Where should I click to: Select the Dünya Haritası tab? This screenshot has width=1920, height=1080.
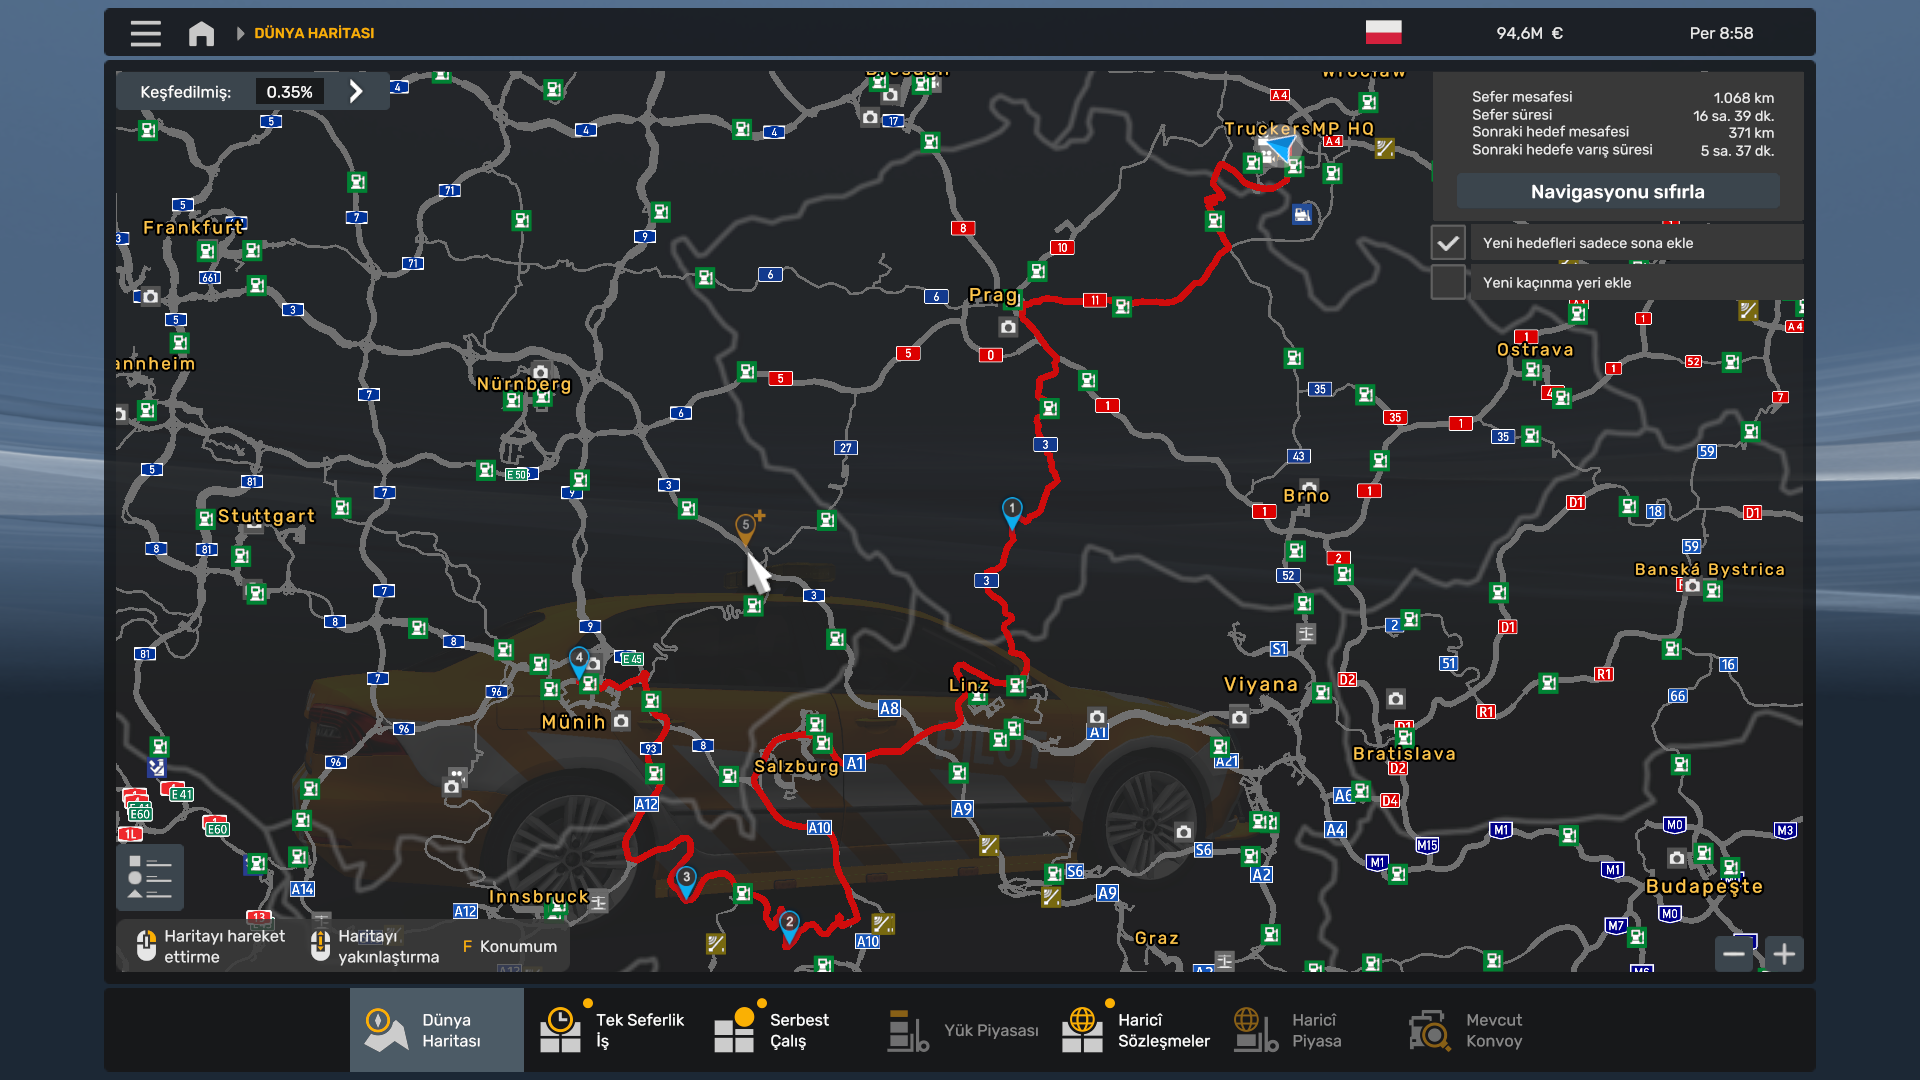(x=437, y=1030)
